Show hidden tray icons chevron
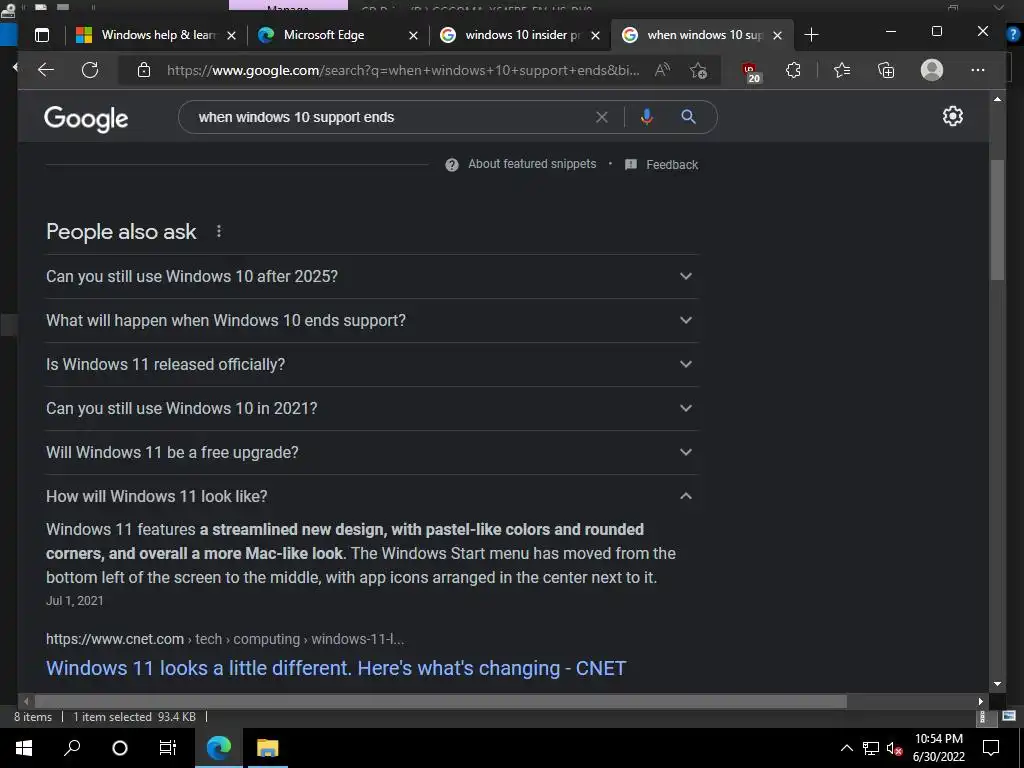The width and height of the screenshot is (1024, 768). [846, 748]
